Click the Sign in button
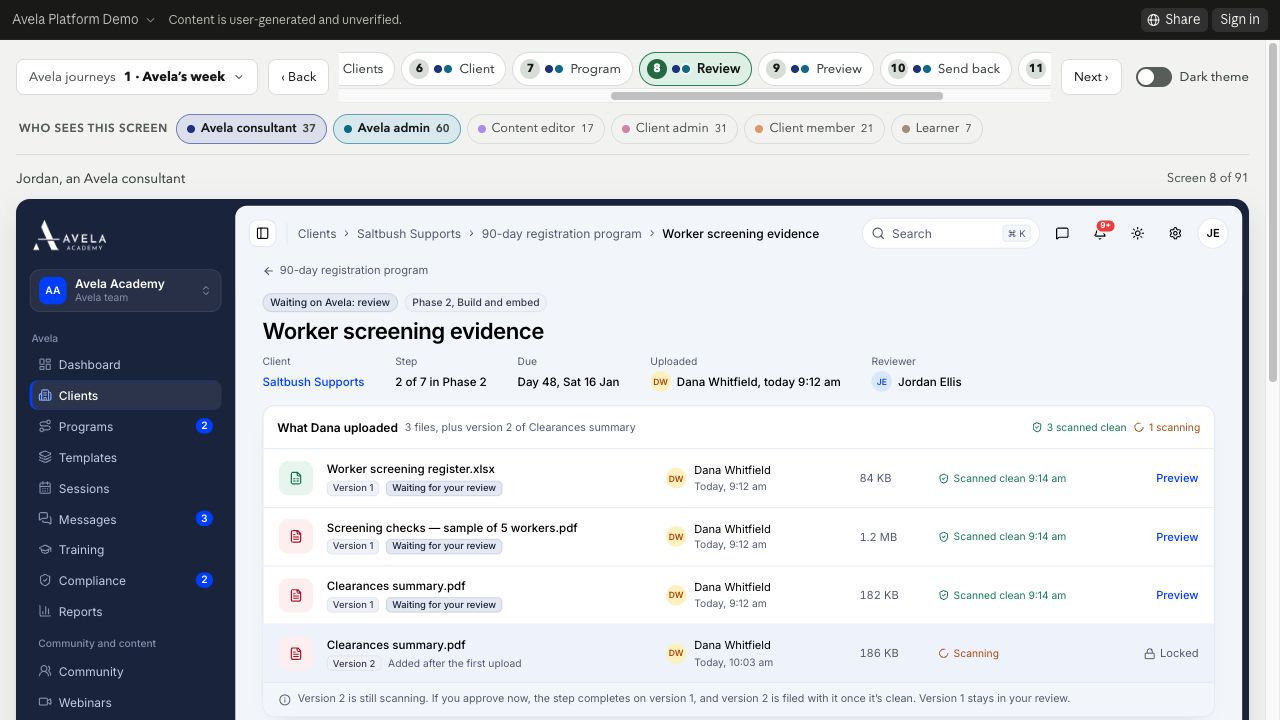The image size is (1280, 720). (x=1240, y=19)
